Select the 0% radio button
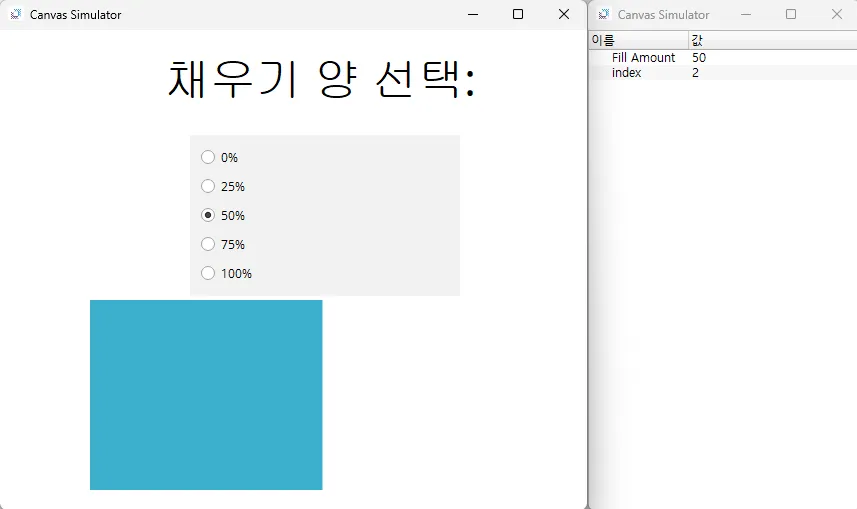 pos(208,157)
